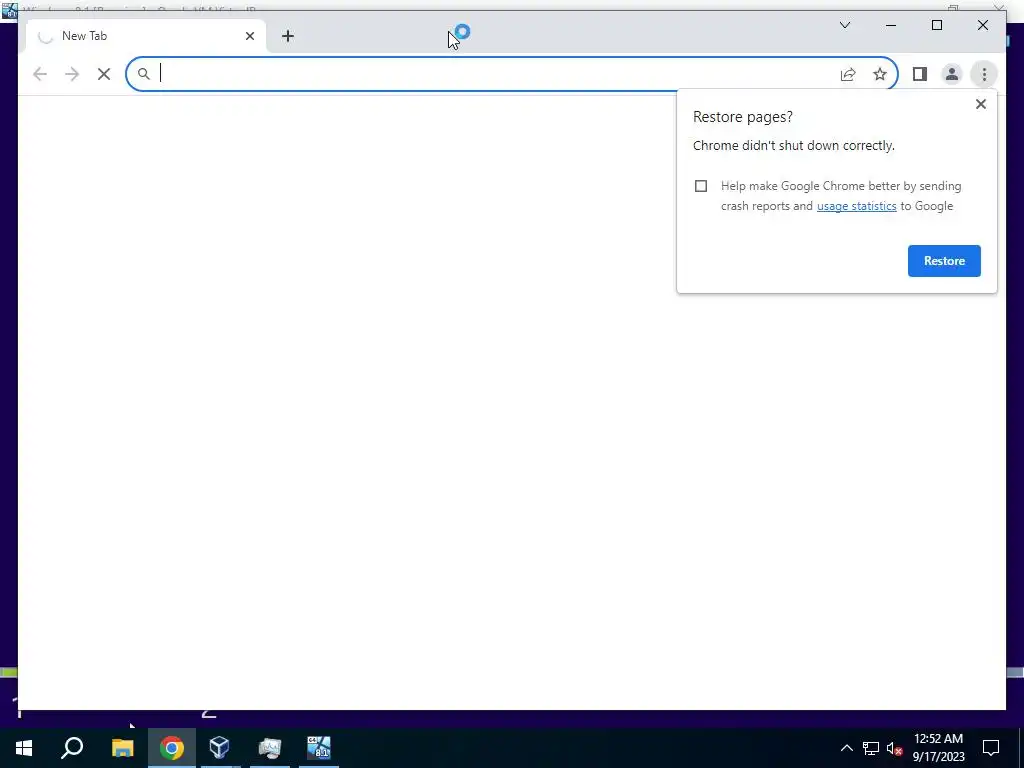
Task: Stop loading the page
Action: click(x=104, y=74)
